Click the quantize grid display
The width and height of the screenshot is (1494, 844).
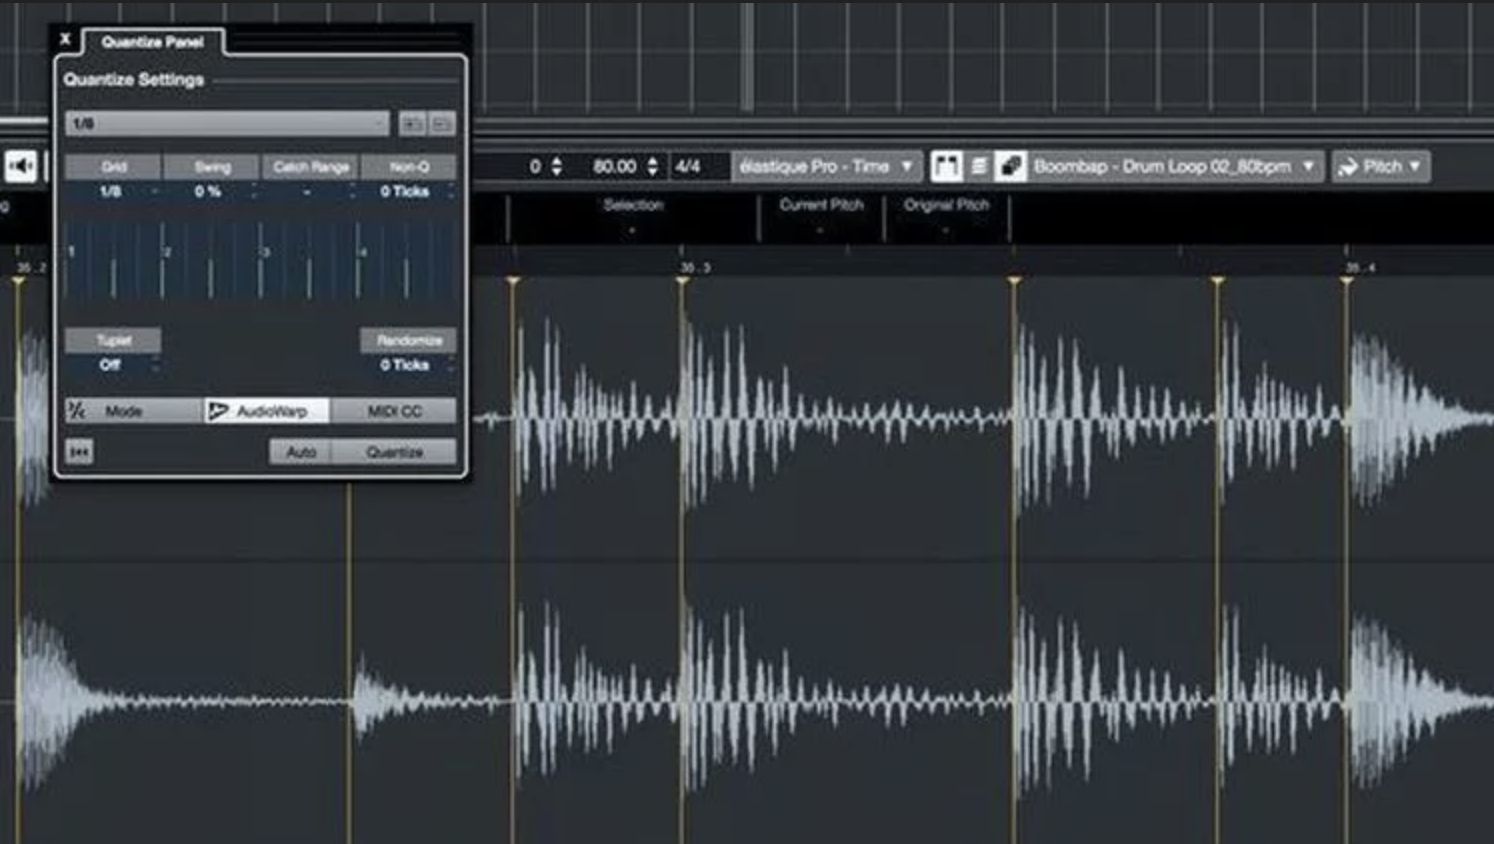tap(261, 260)
